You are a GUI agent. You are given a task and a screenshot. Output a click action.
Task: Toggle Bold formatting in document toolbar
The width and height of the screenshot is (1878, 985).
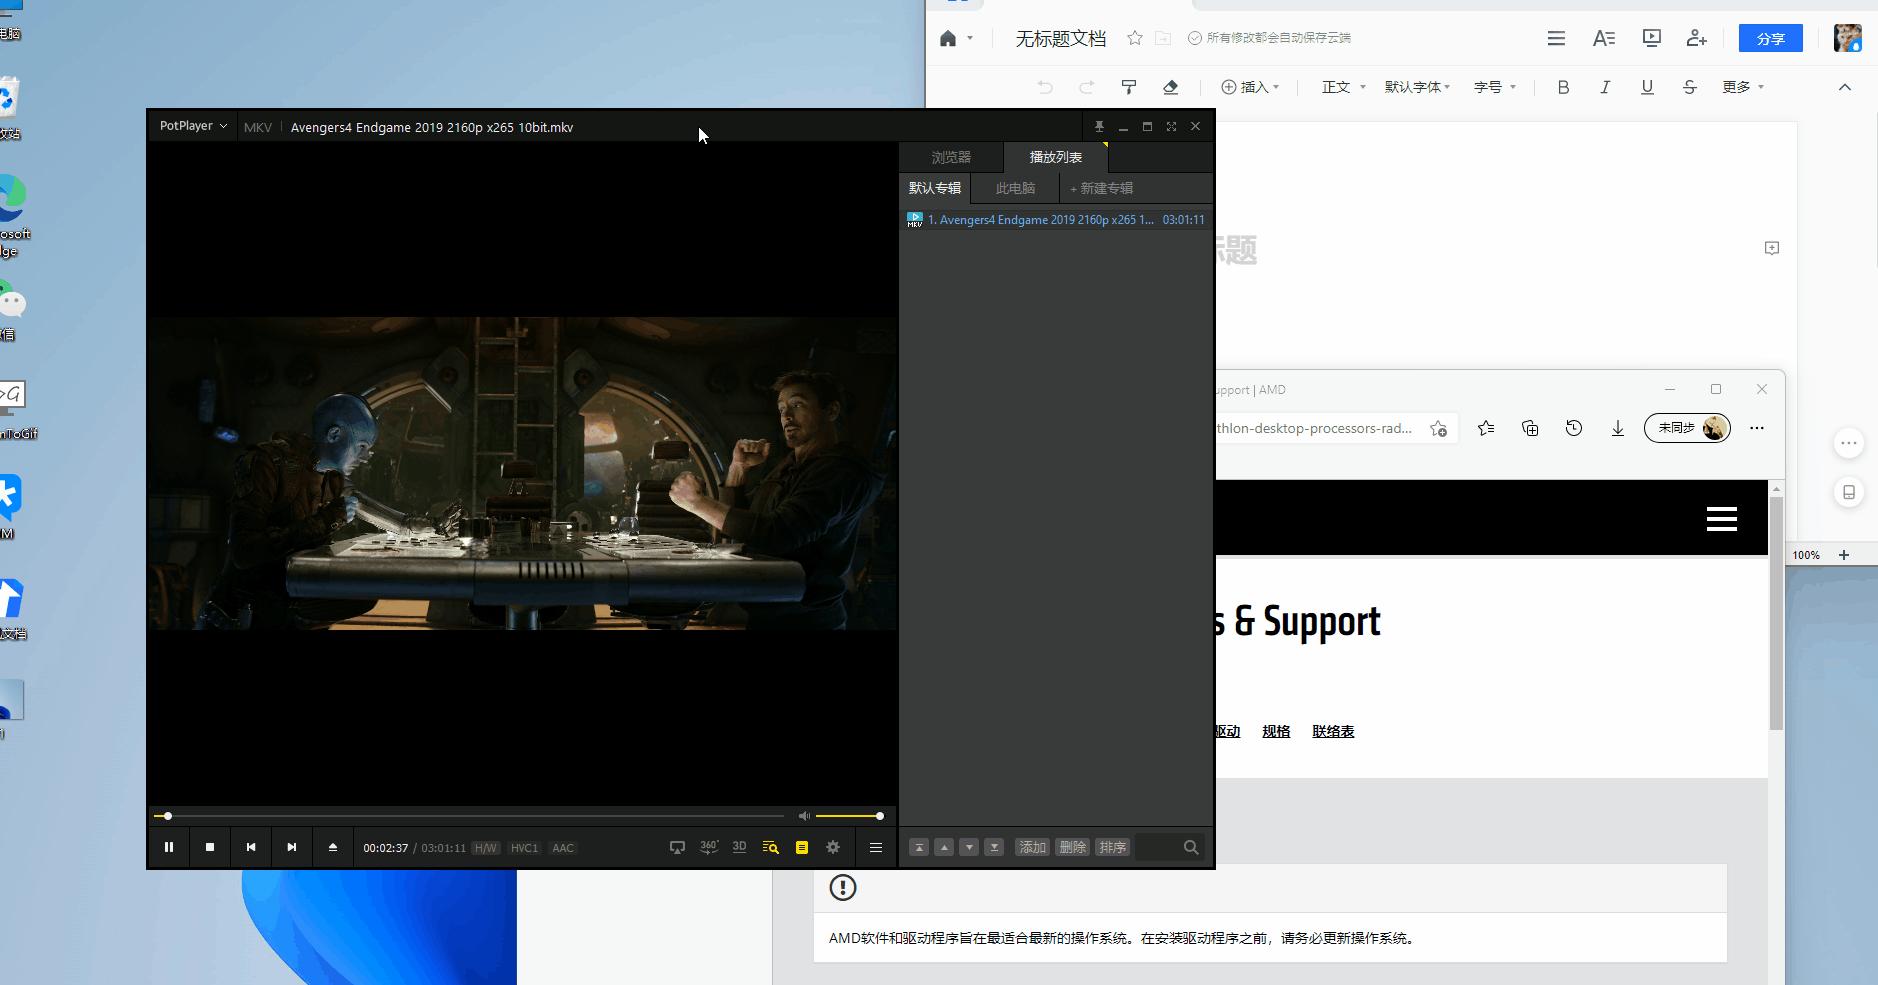coord(1563,87)
